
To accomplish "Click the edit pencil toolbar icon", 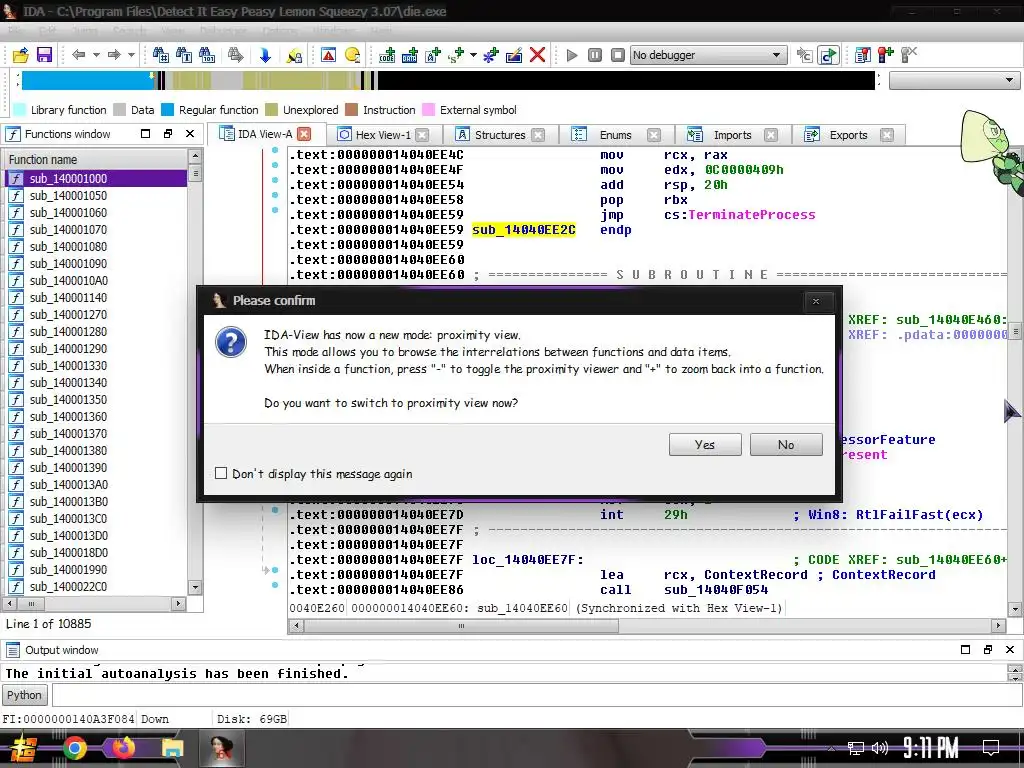I will tap(514, 55).
